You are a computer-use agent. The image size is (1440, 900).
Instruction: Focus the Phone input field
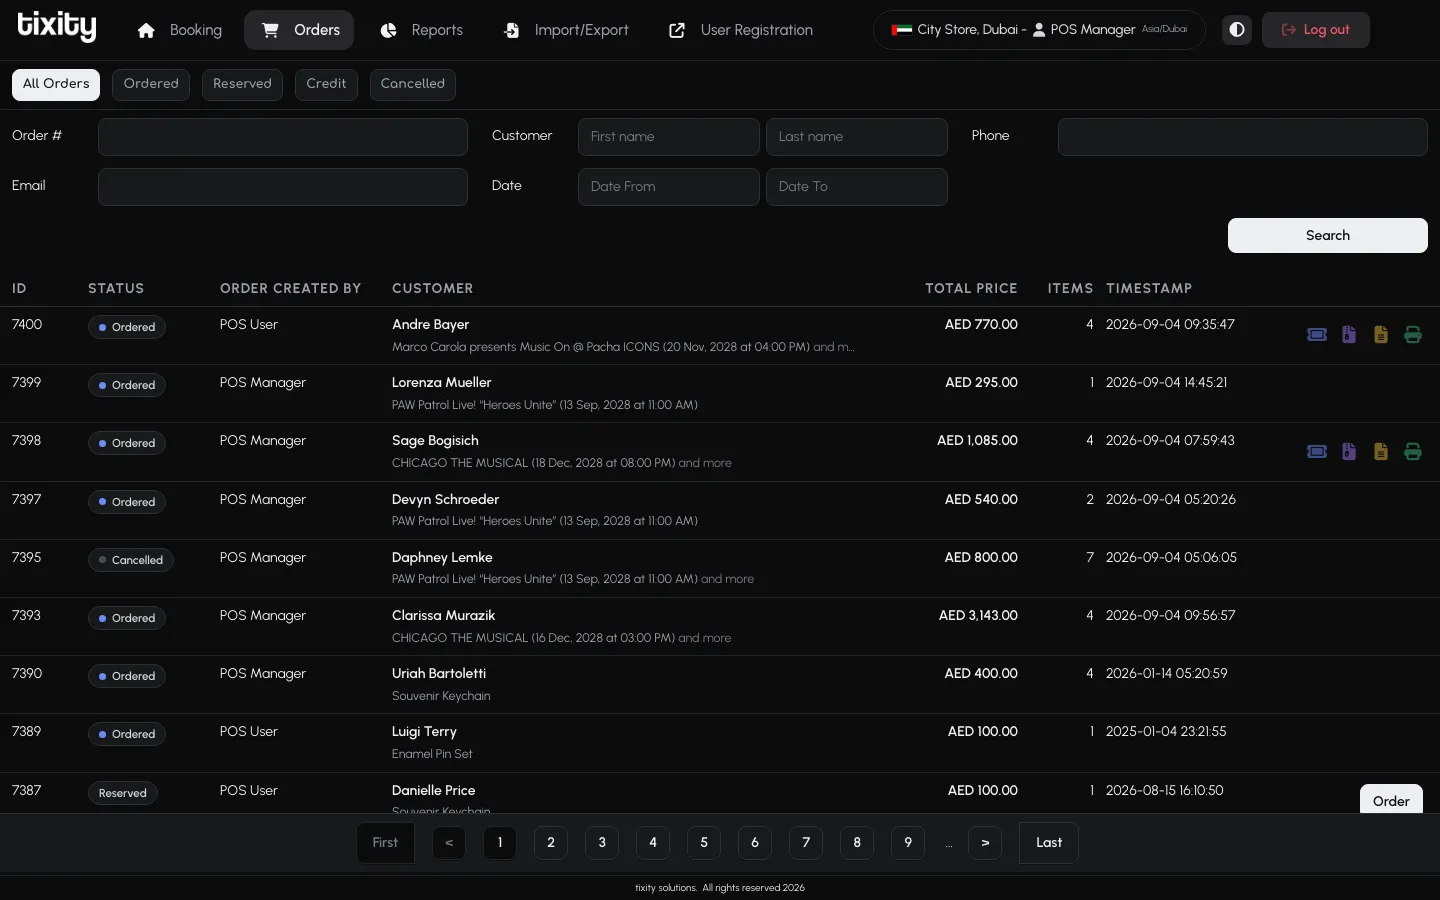pyautogui.click(x=1243, y=137)
